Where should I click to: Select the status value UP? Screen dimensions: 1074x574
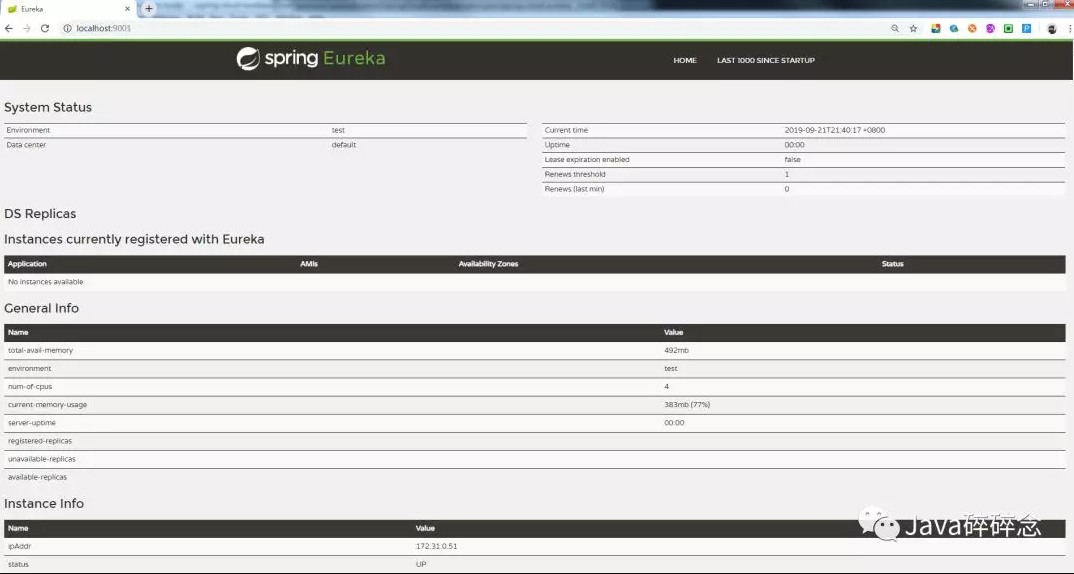[x=421, y=564]
